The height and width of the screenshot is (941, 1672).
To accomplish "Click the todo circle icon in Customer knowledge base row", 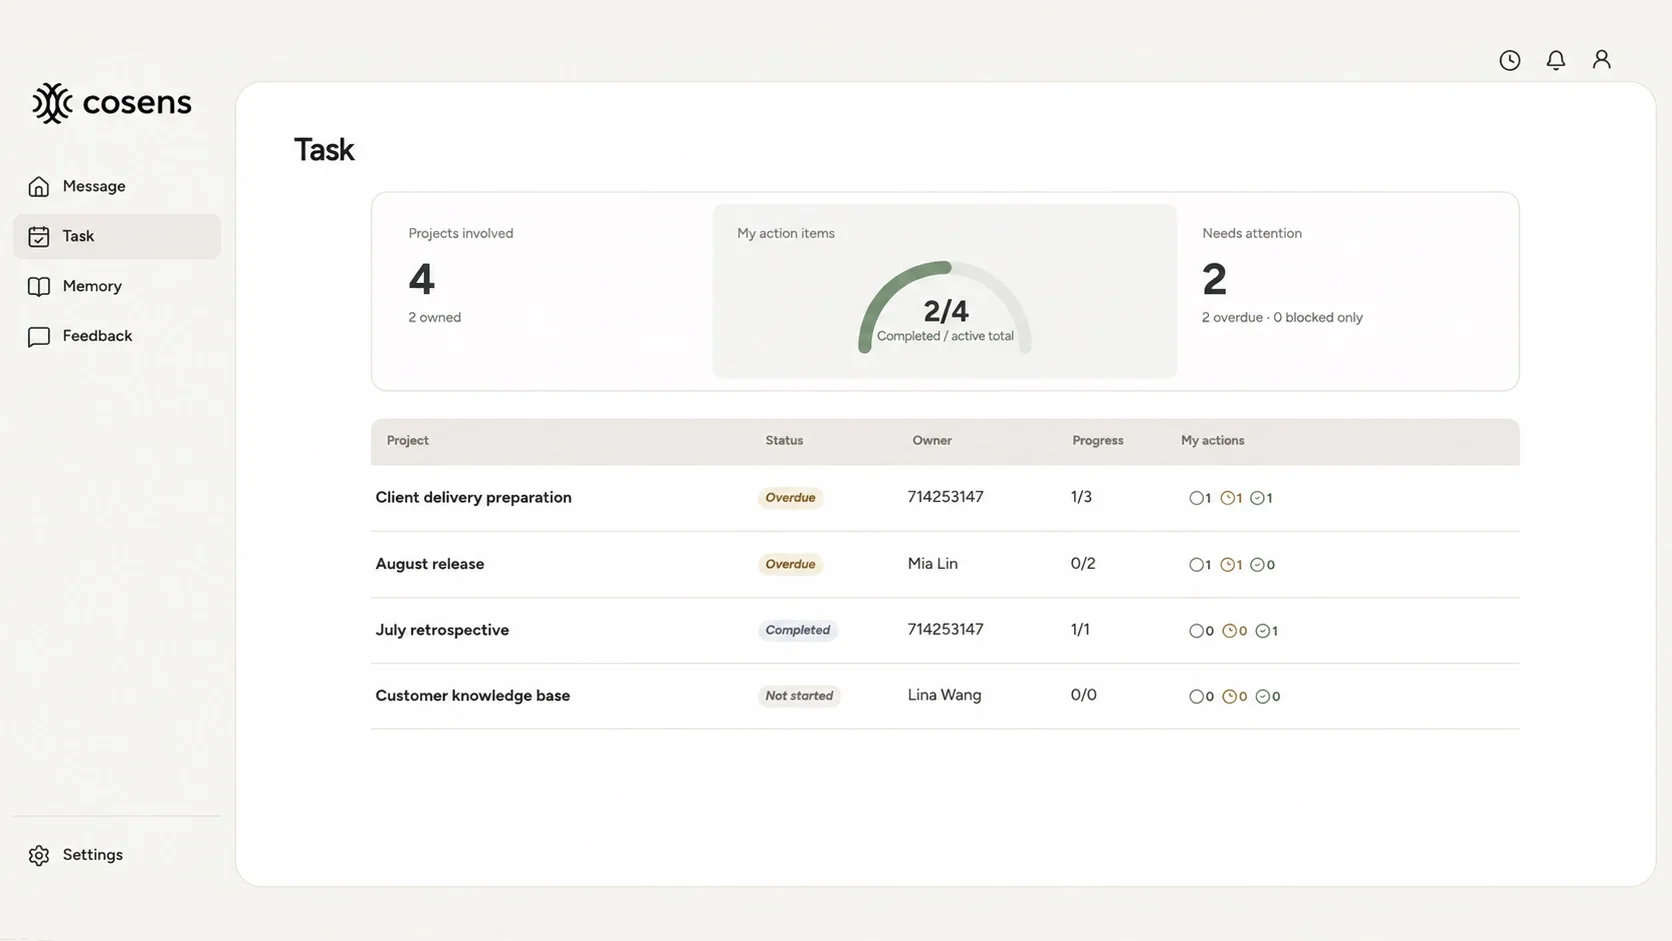I will coord(1196,697).
